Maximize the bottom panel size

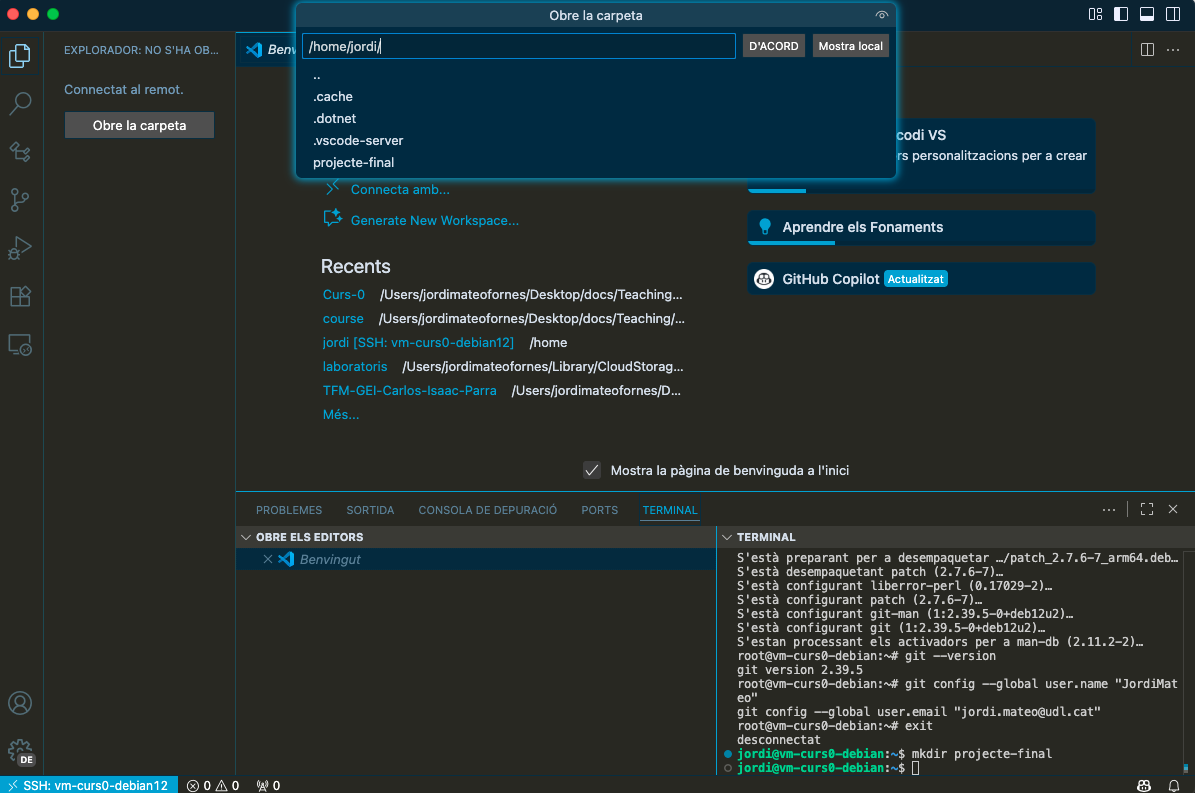[1147, 510]
